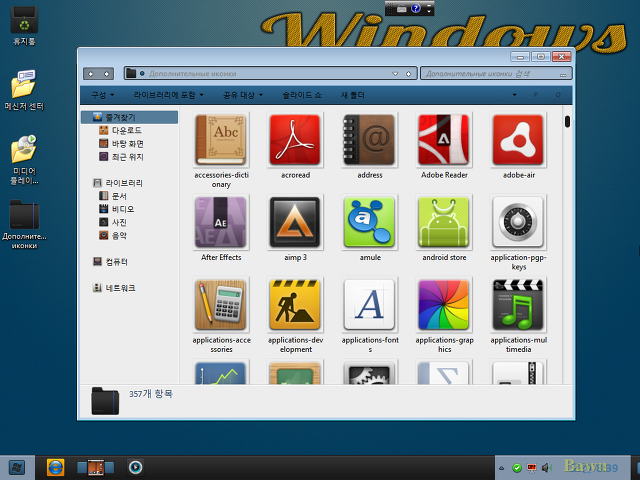This screenshot has height=480, width=640.
Task: Select 최근 위치 in the navigation pane
Action: 122,157
